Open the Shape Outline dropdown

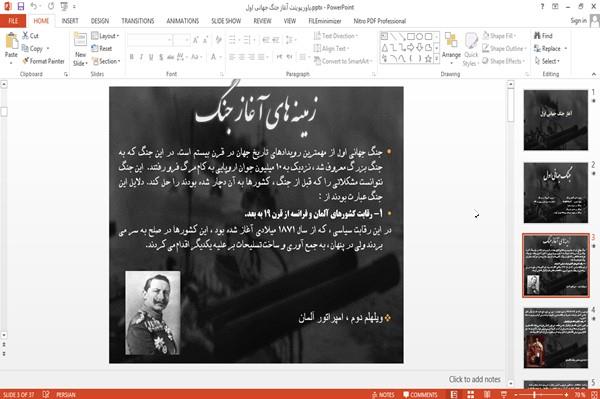point(504,49)
